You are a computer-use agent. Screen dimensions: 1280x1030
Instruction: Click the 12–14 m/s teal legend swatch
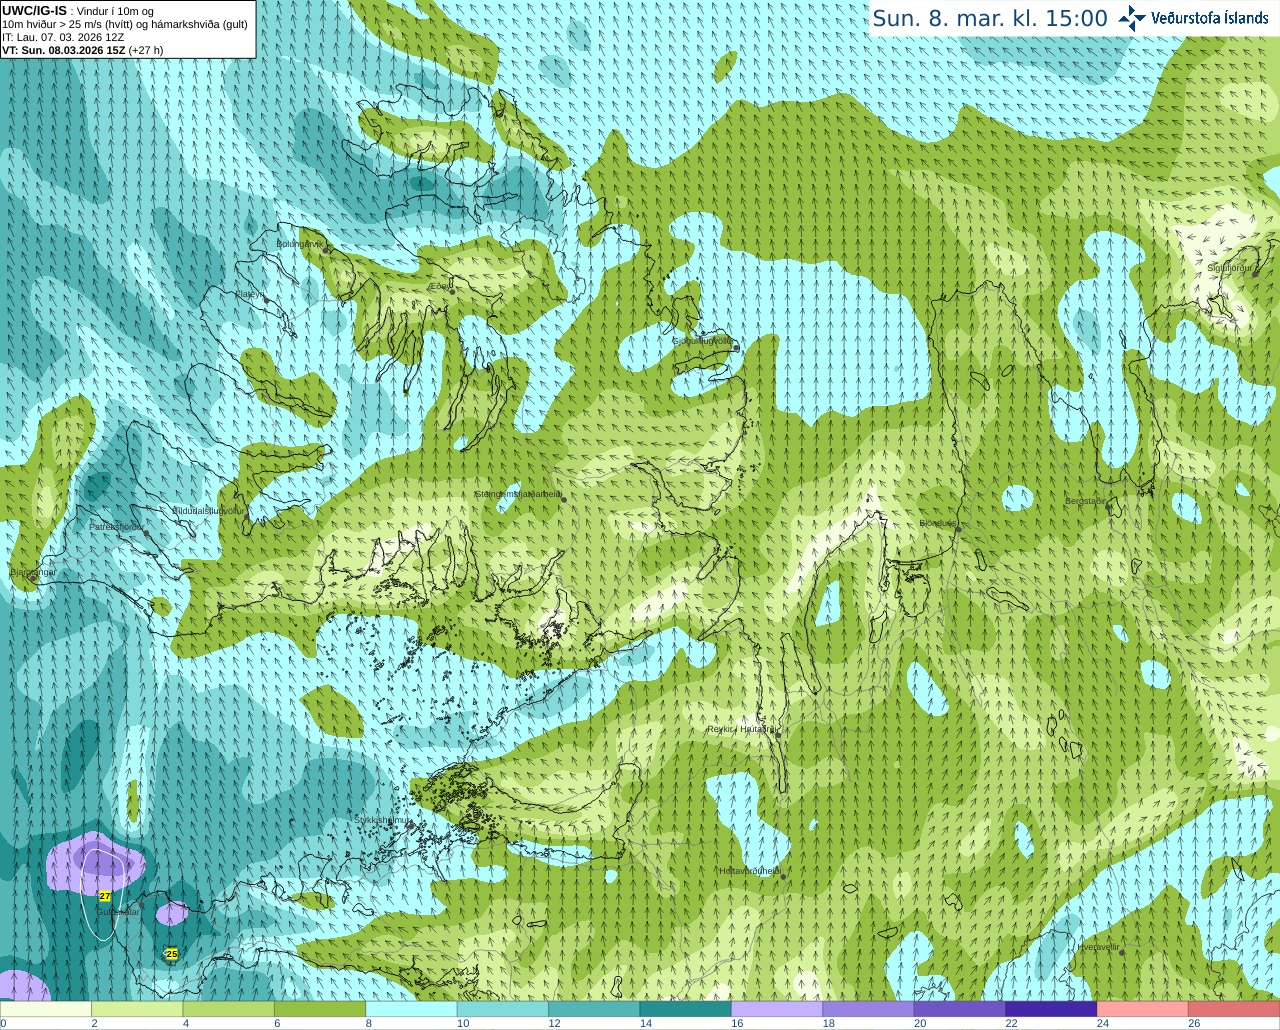594,1009
